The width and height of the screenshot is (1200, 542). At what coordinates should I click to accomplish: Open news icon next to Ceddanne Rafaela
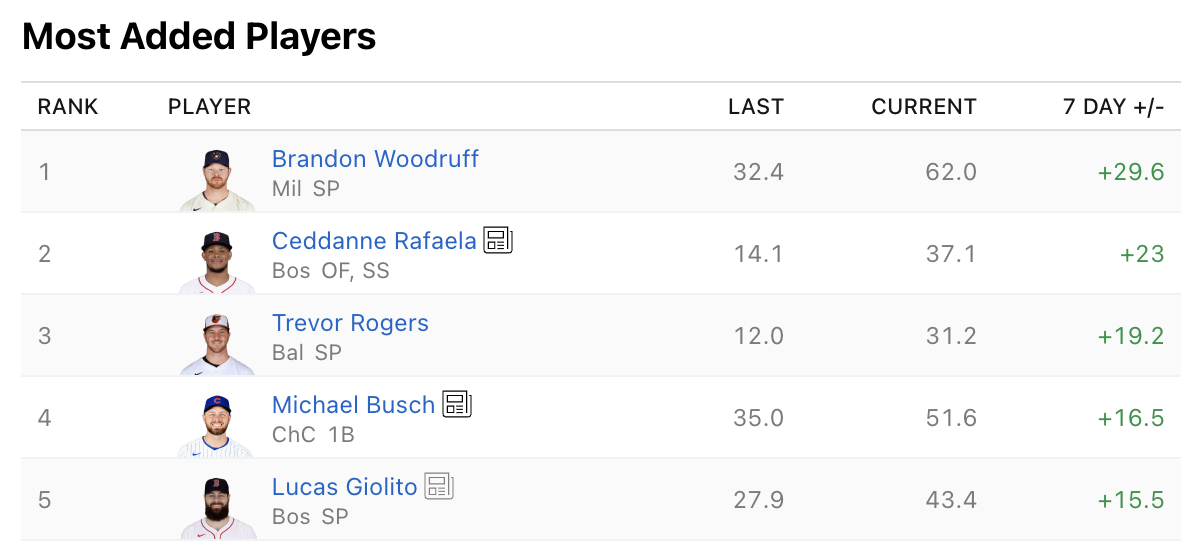coord(498,240)
